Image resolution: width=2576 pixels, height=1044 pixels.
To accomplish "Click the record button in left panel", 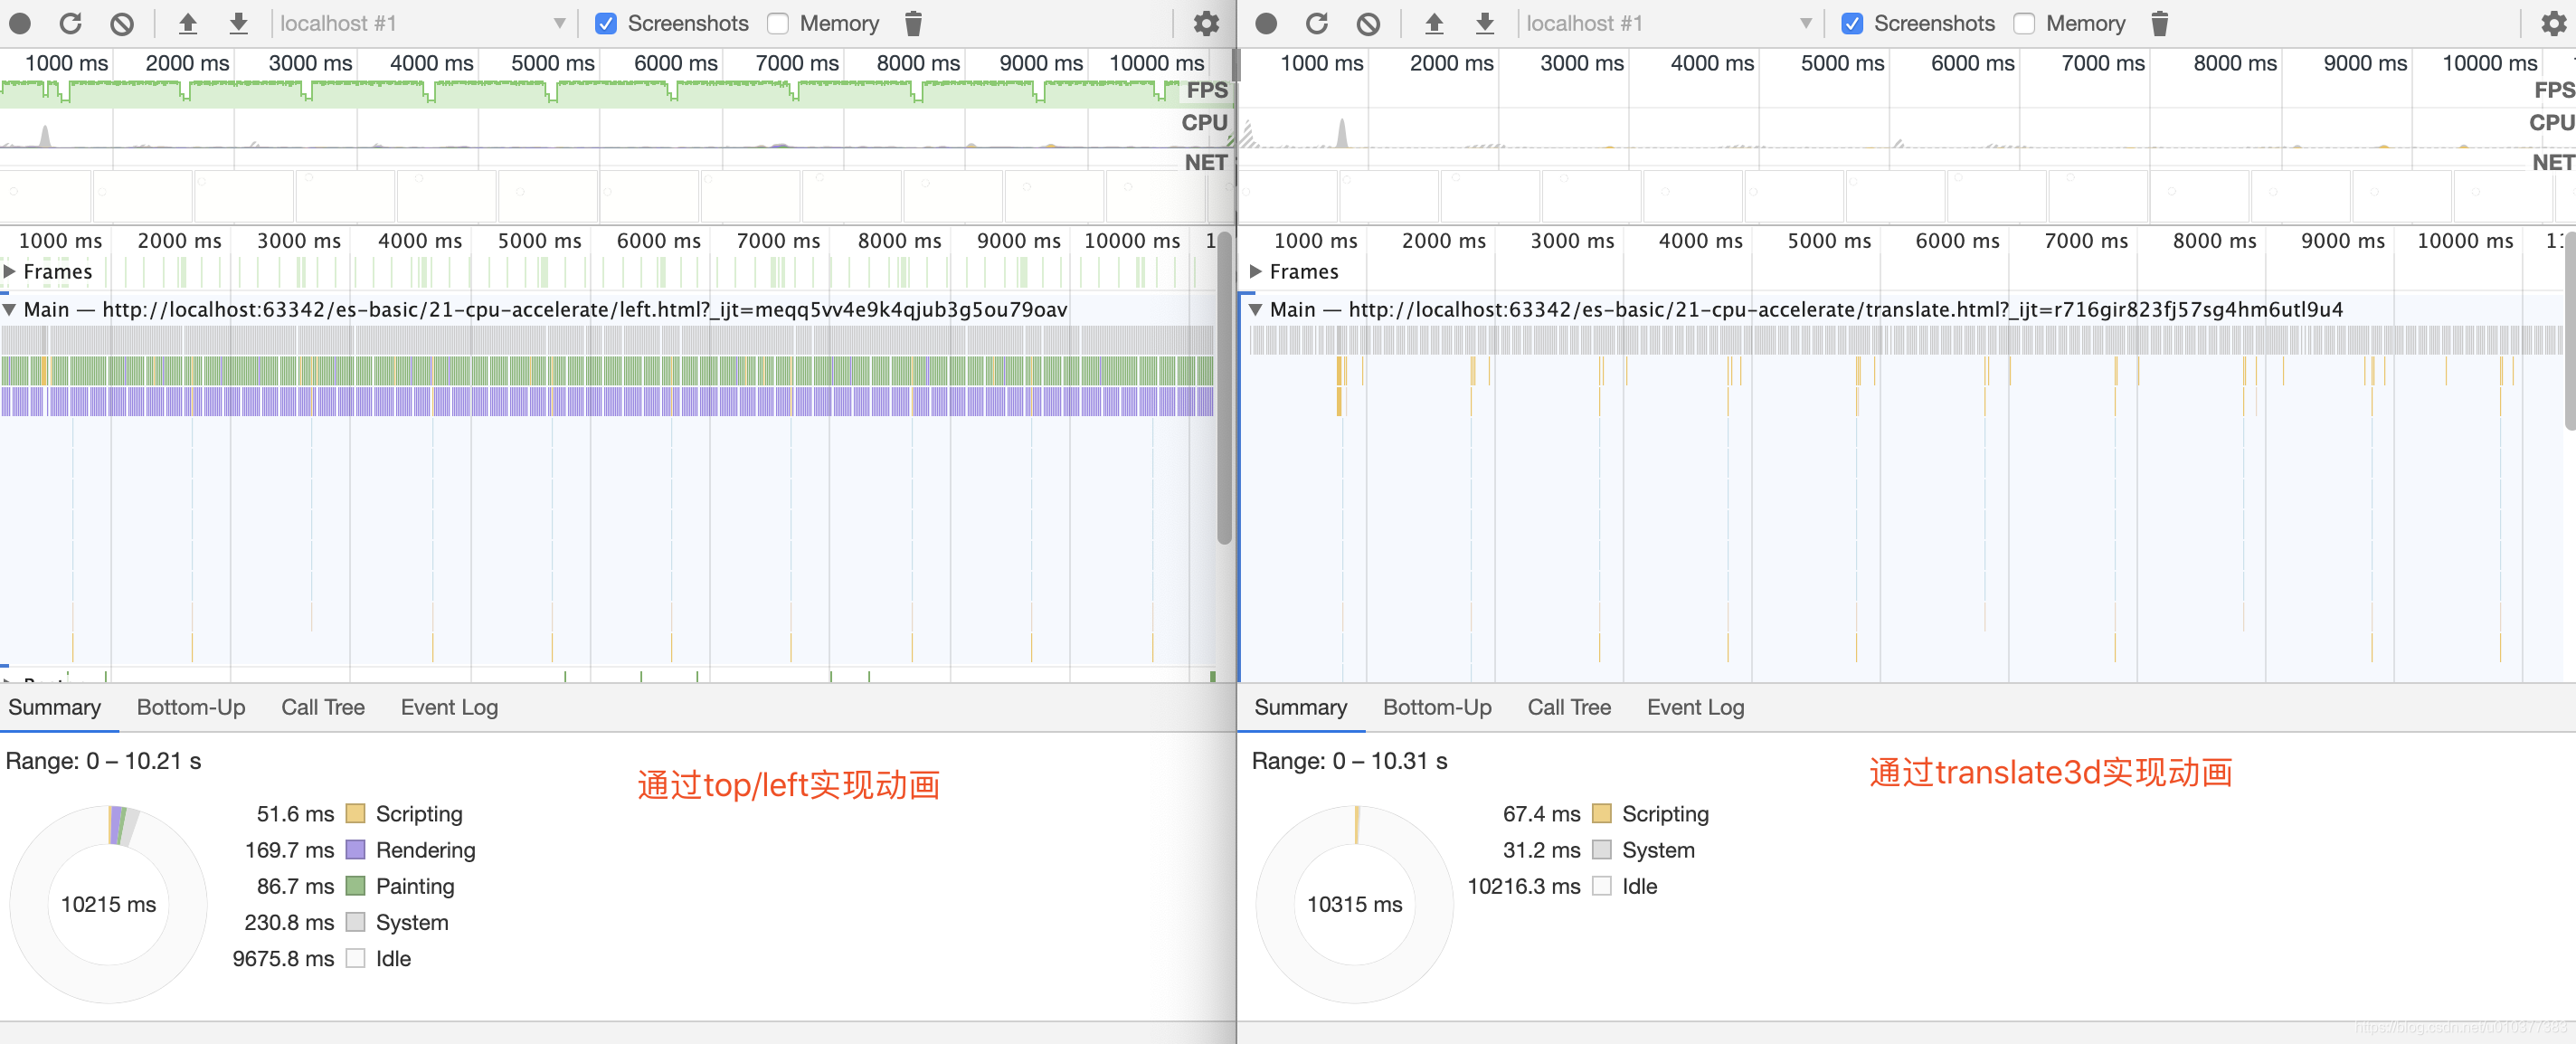I will pyautogui.click(x=20, y=23).
